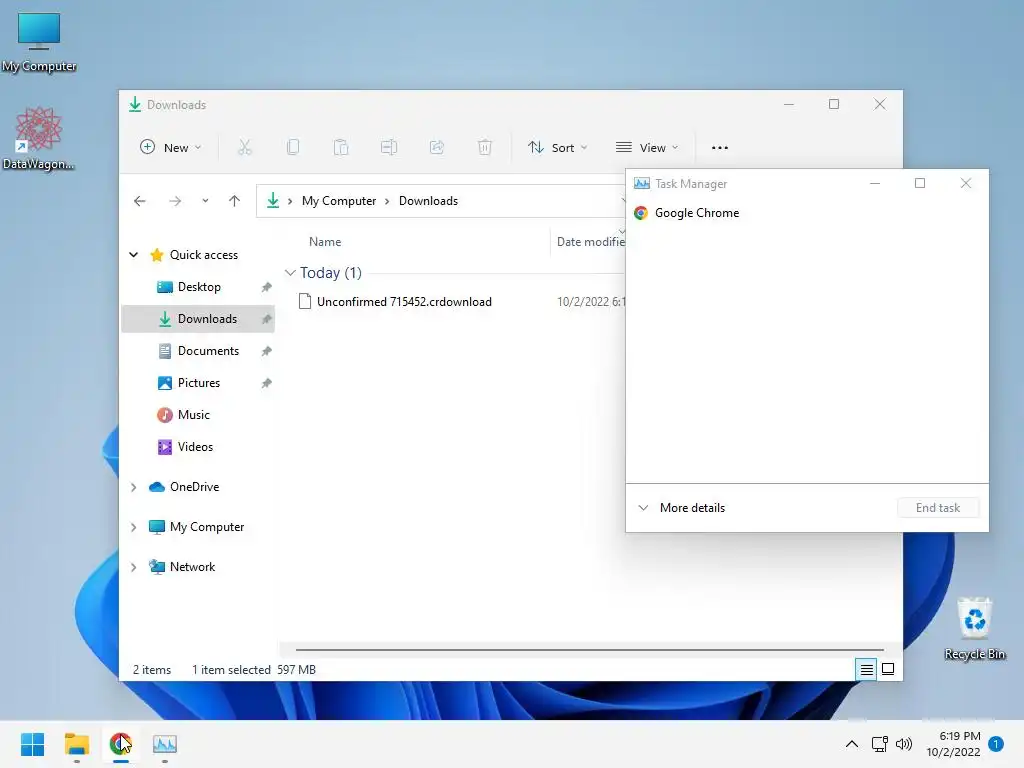Click the 10/2/2022 date modified cell
Viewport: 1024px width, 768px height.
591,302
